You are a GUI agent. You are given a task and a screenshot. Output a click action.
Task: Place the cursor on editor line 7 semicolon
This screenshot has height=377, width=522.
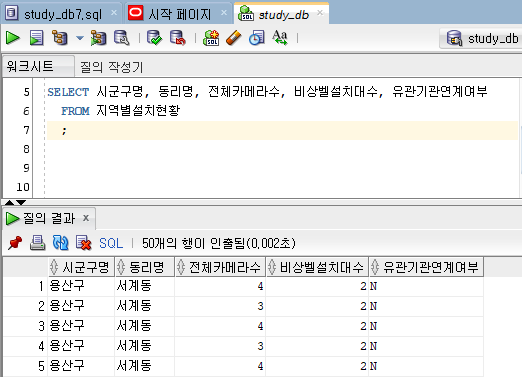click(64, 130)
